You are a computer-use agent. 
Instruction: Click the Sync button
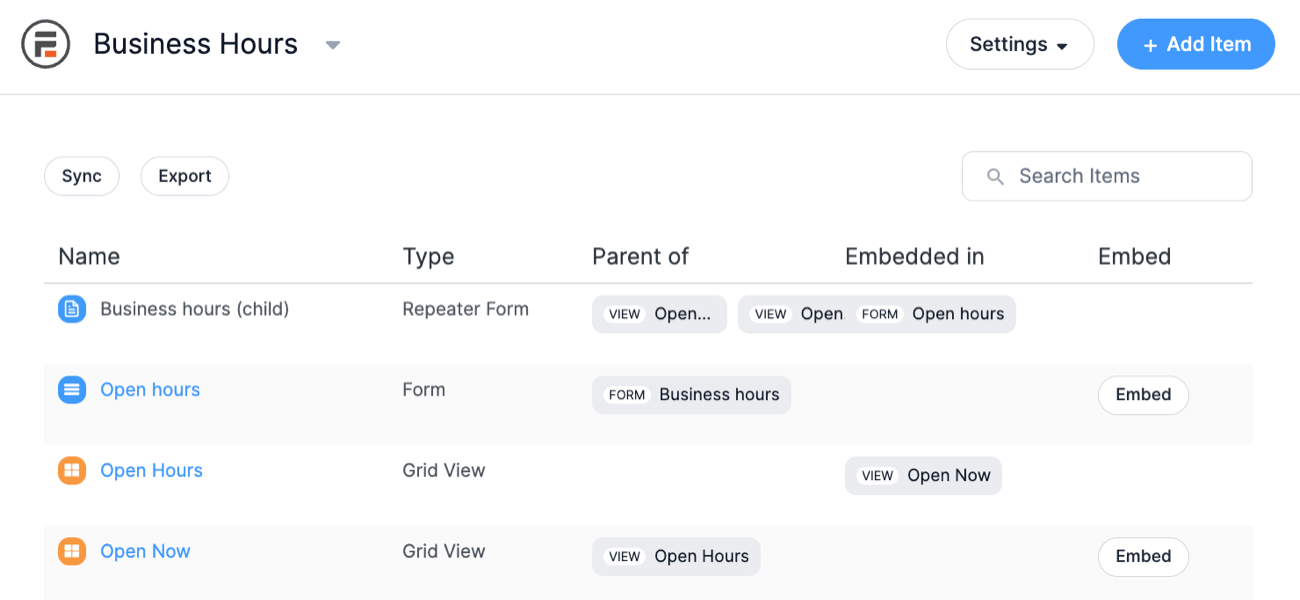click(82, 176)
